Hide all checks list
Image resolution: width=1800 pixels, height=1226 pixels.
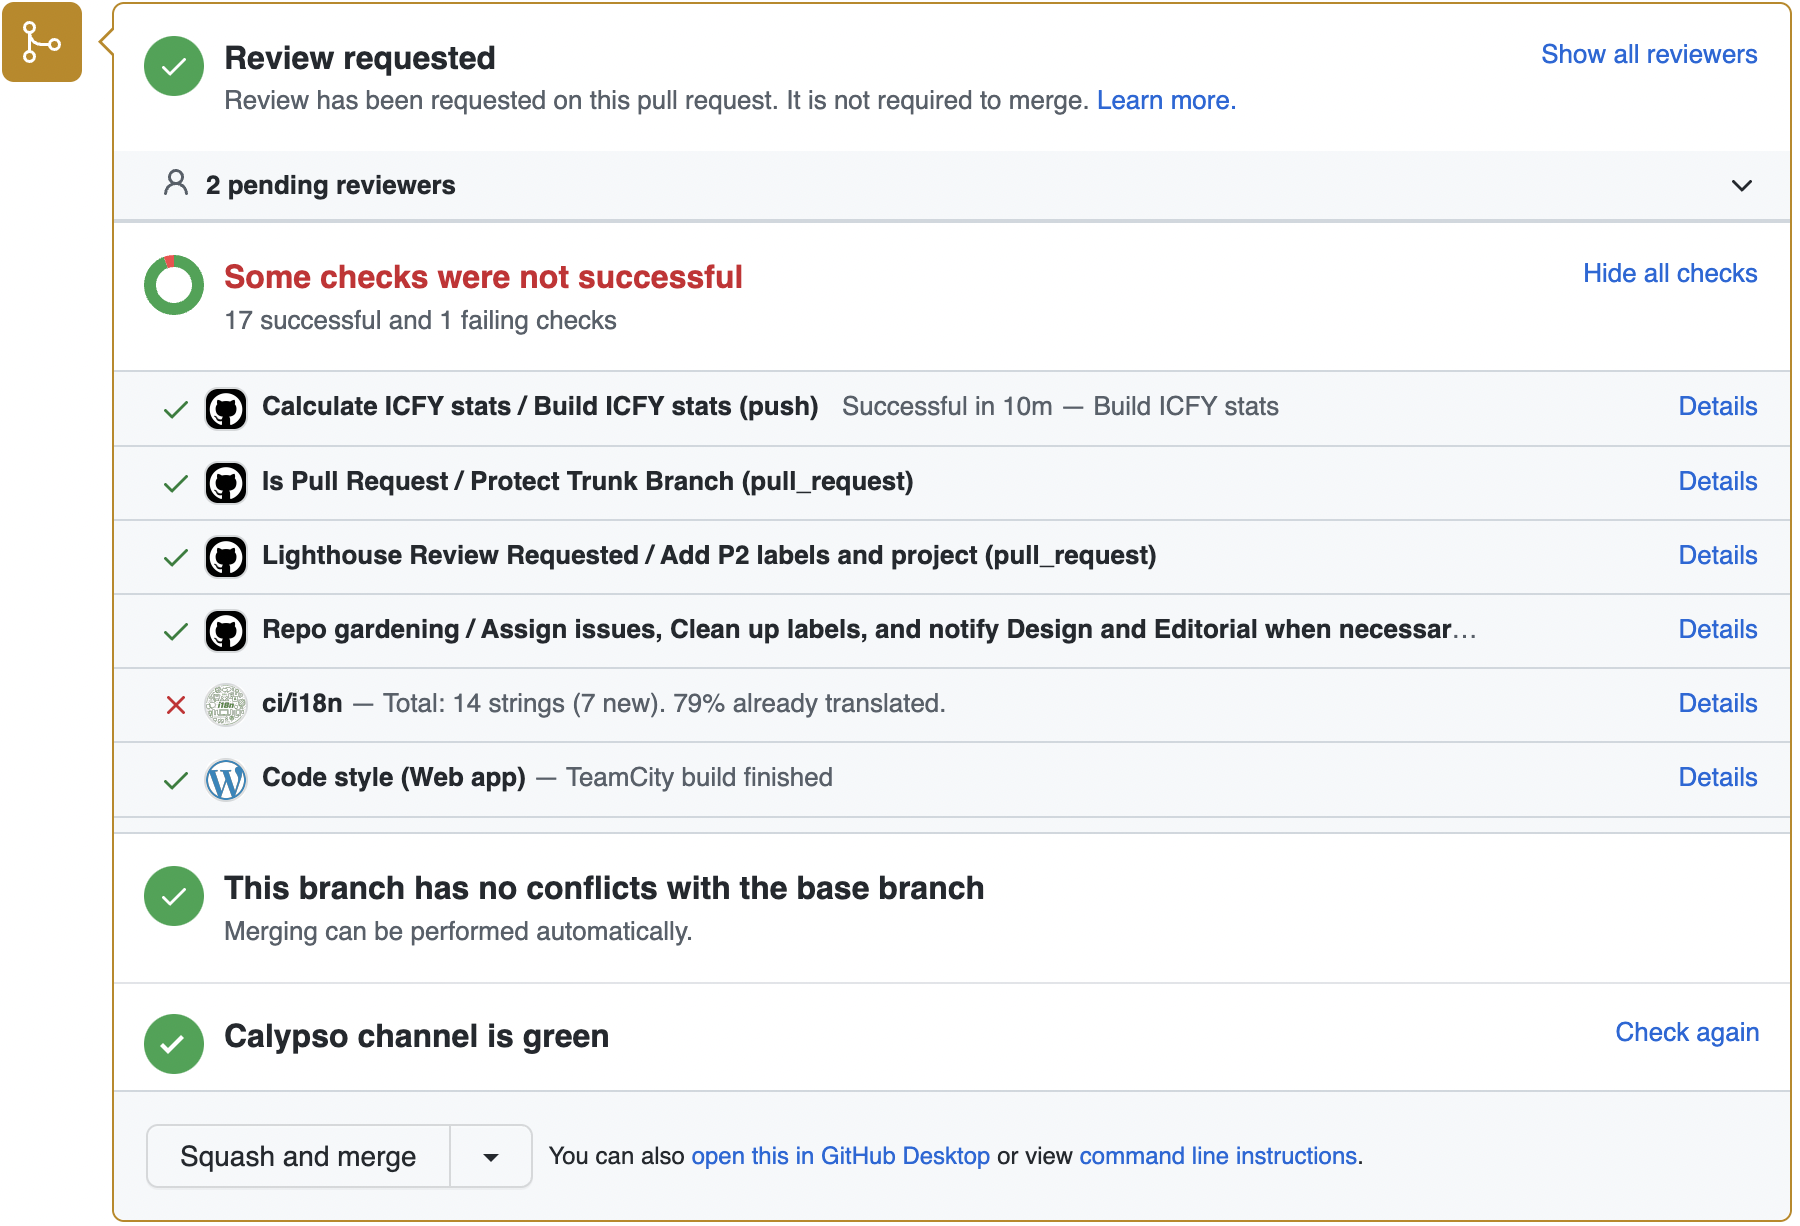click(1669, 274)
